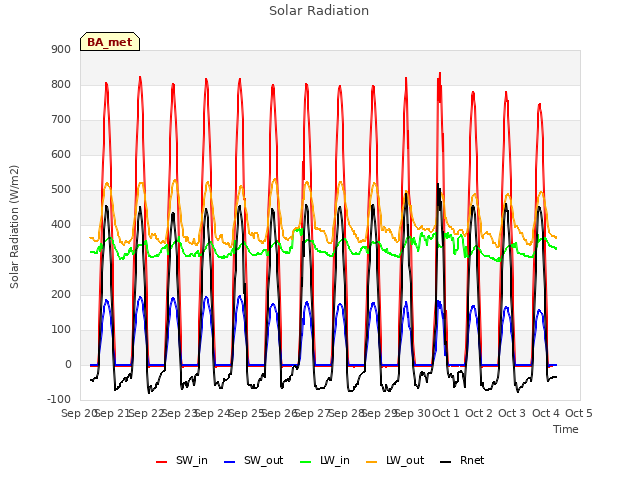Click the 800 y-axis tick label

coord(61,84)
